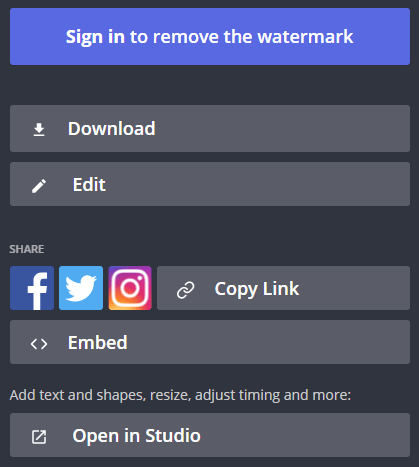The width and height of the screenshot is (419, 467).
Task: Open in Studio
Action: point(210,435)
